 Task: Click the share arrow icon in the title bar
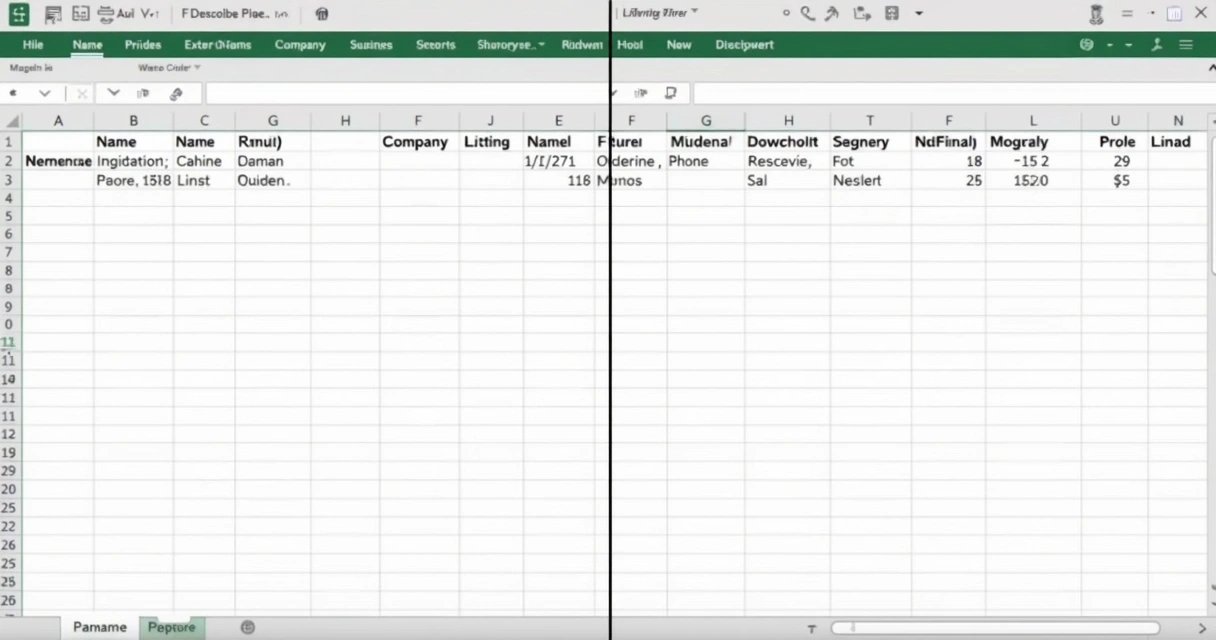[862, 13]
